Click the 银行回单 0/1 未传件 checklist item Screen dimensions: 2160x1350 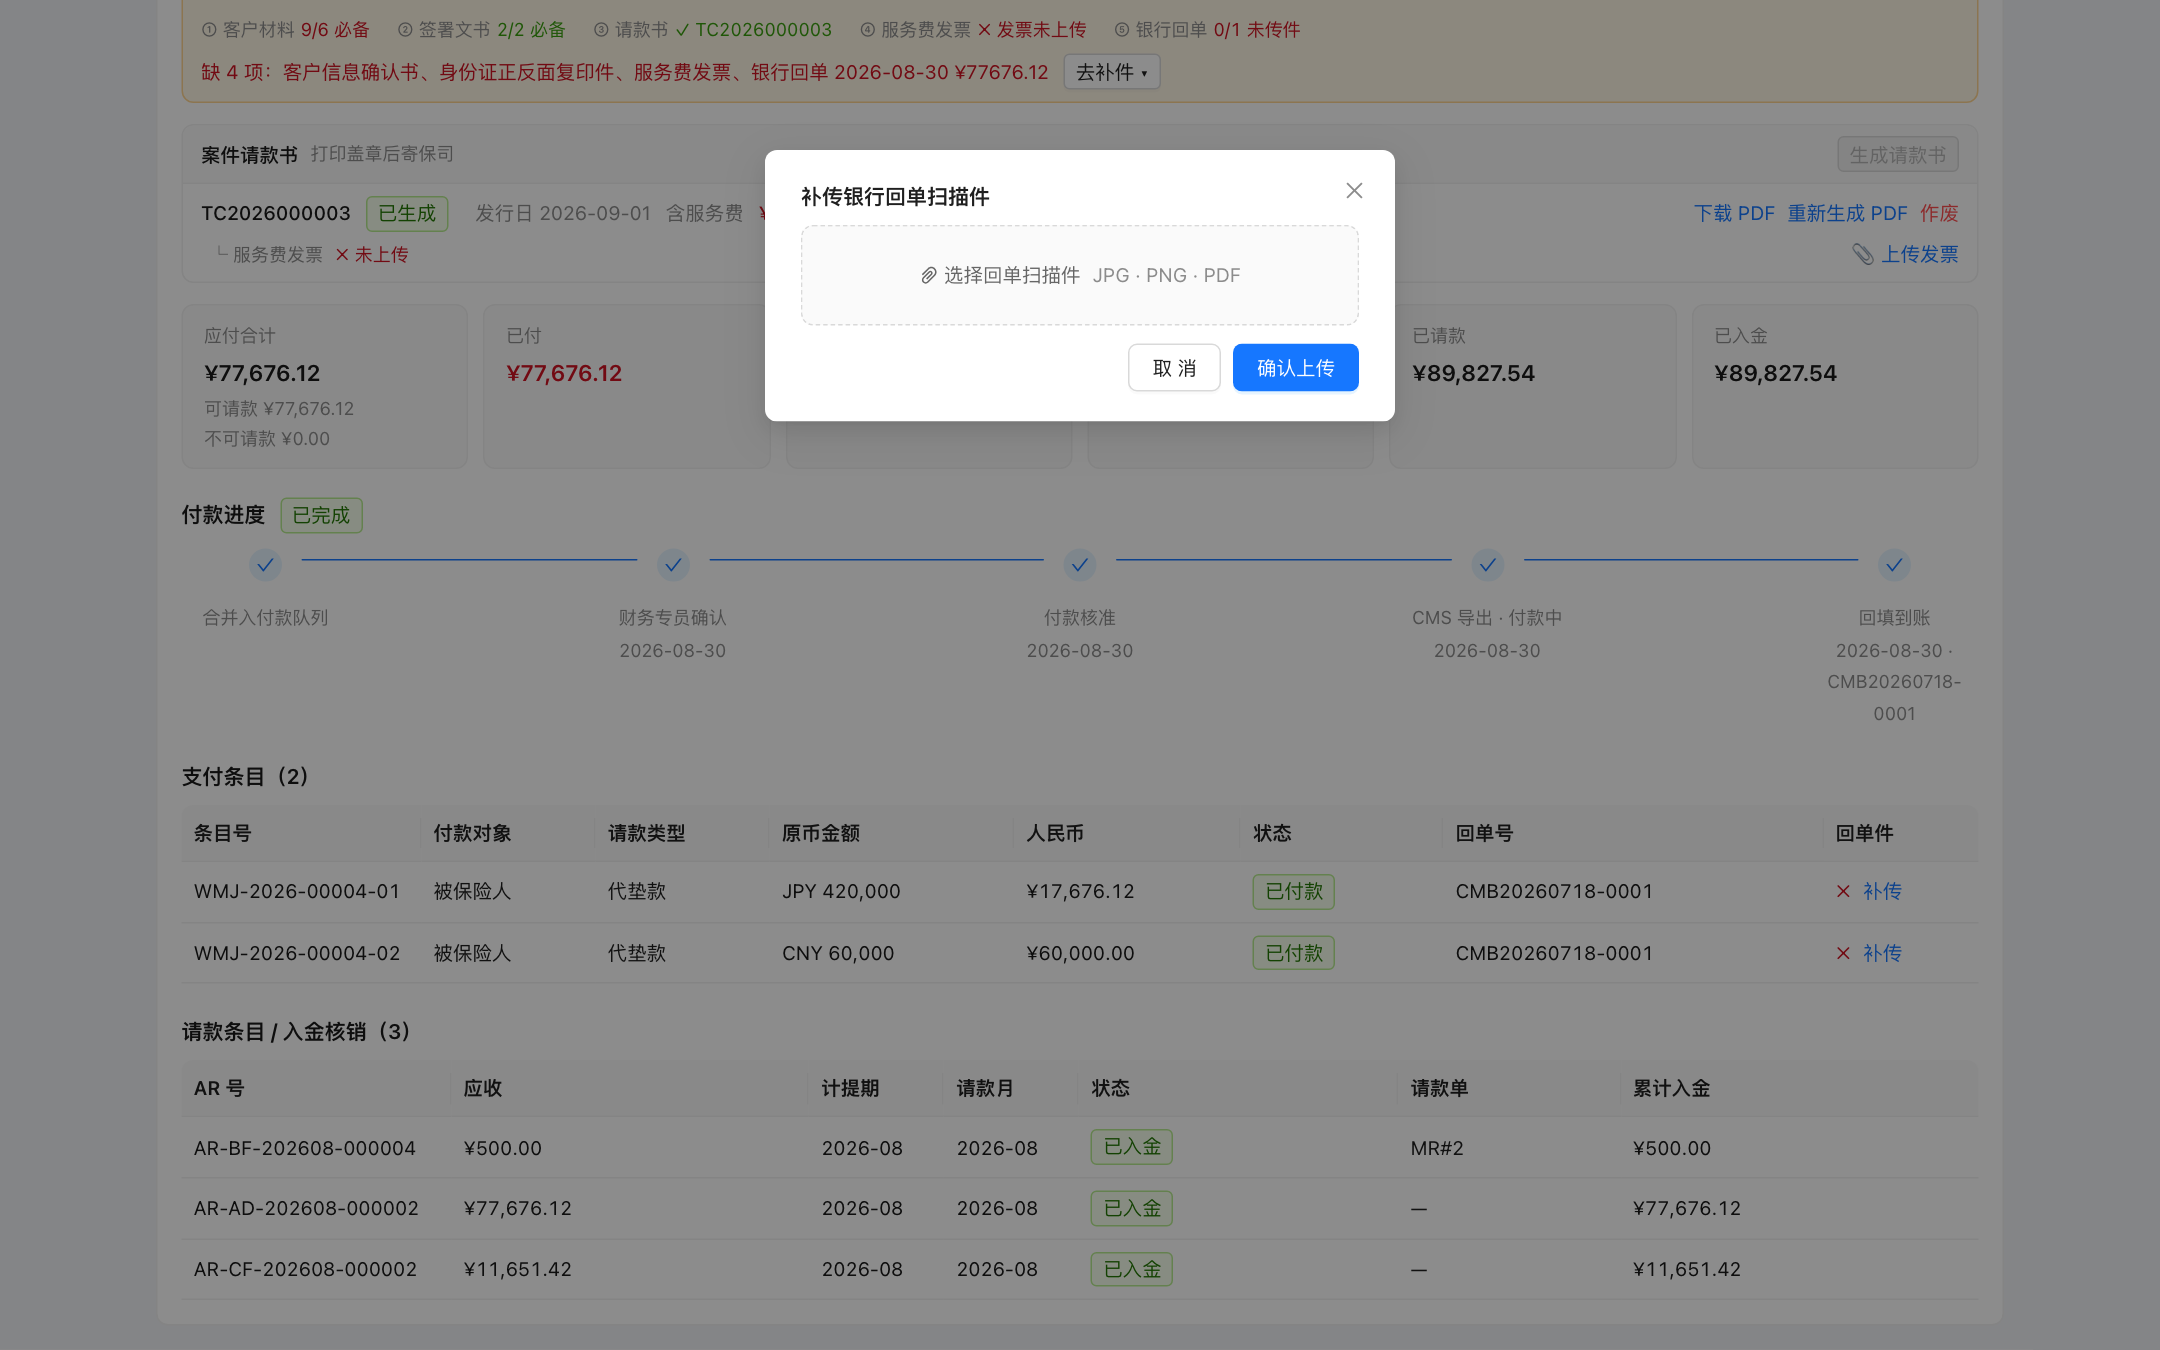[x=1207, y=30]
